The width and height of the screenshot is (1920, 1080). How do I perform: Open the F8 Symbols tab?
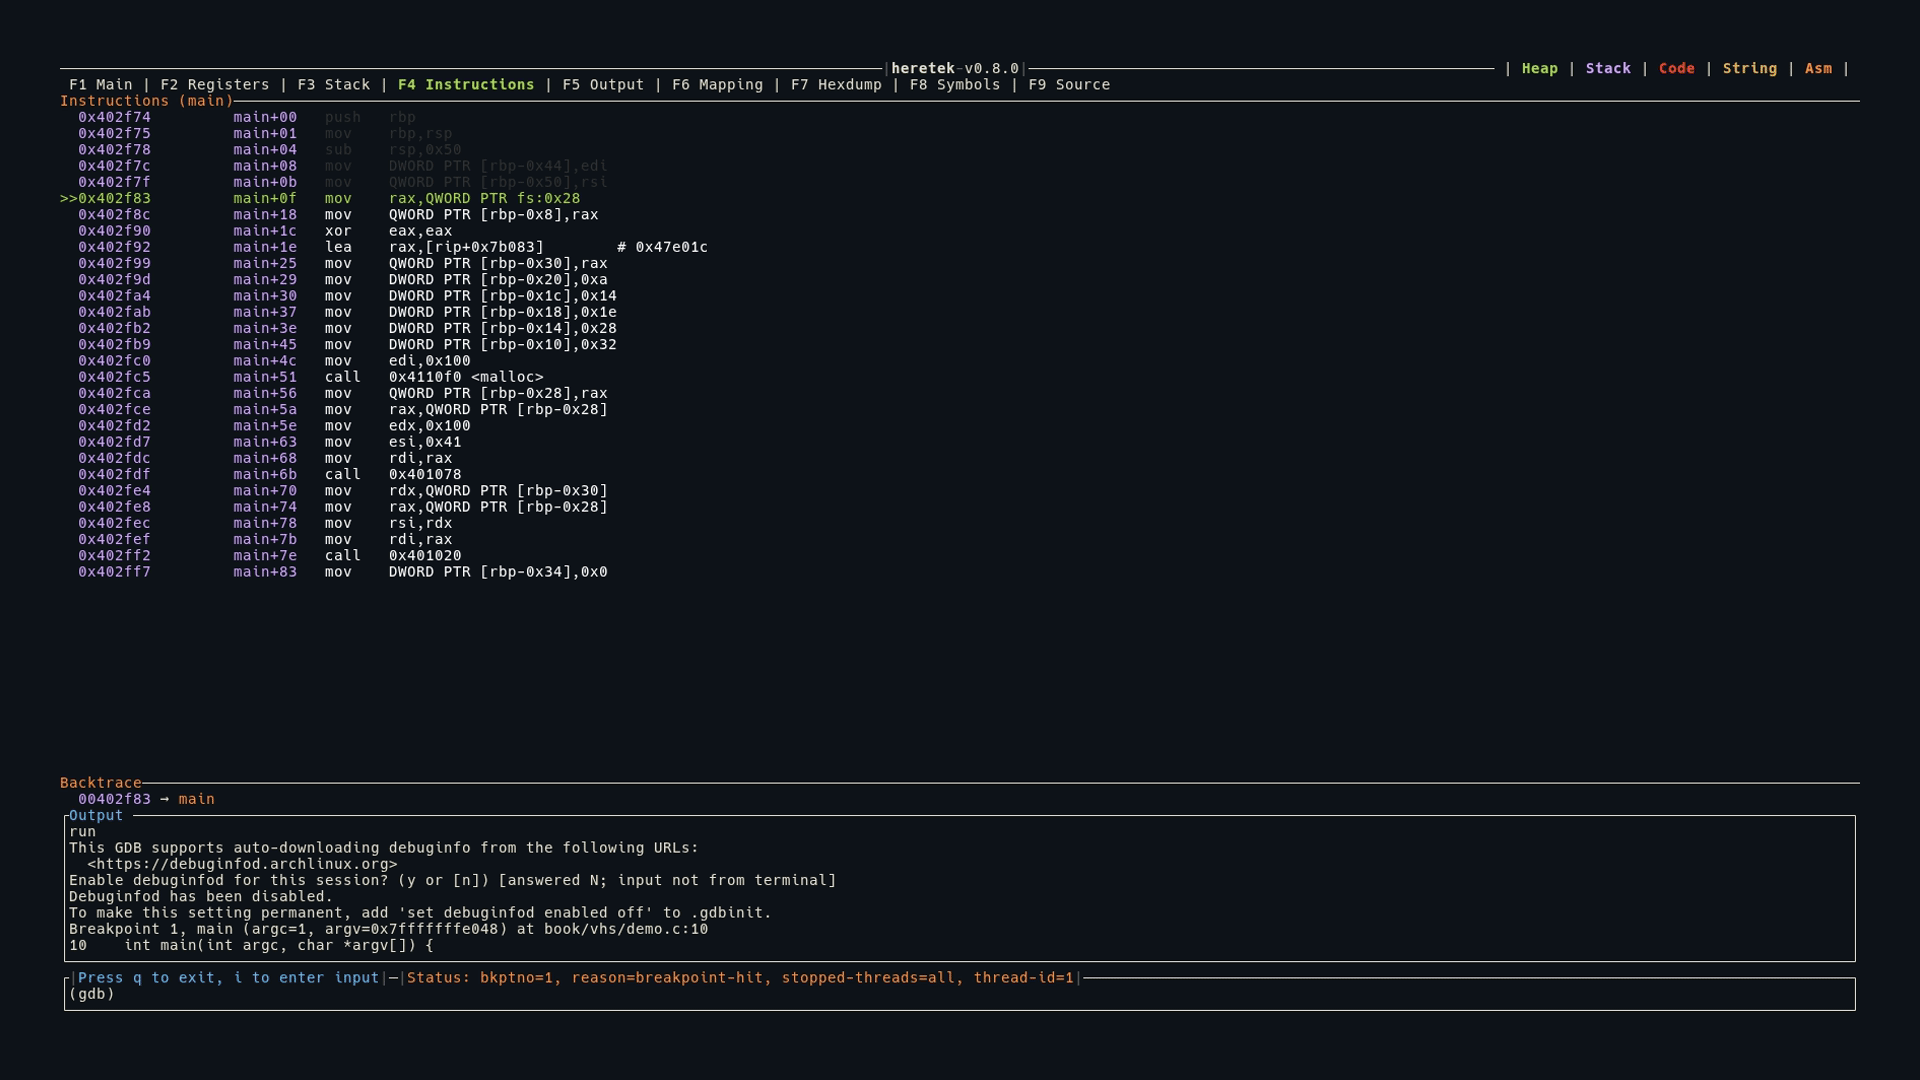(955, 85)
